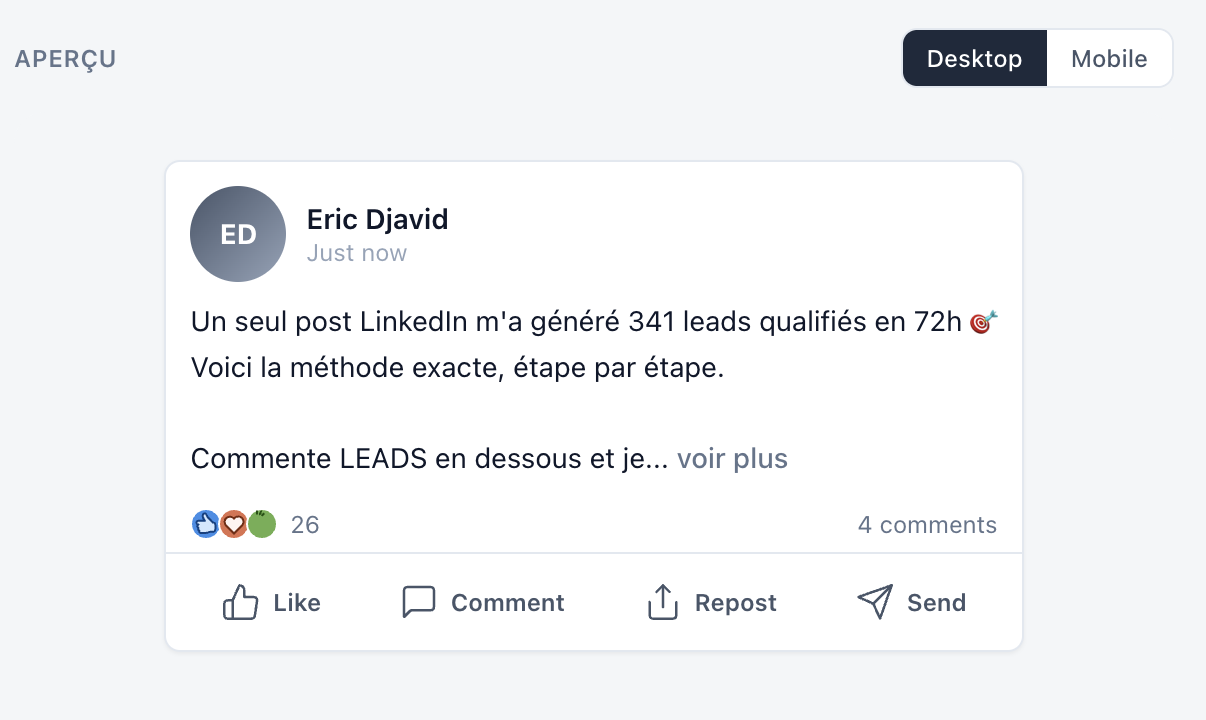The image size is (1206, 720).
Task: Click the Eric Djavid profile name
Action: [377, 219]
